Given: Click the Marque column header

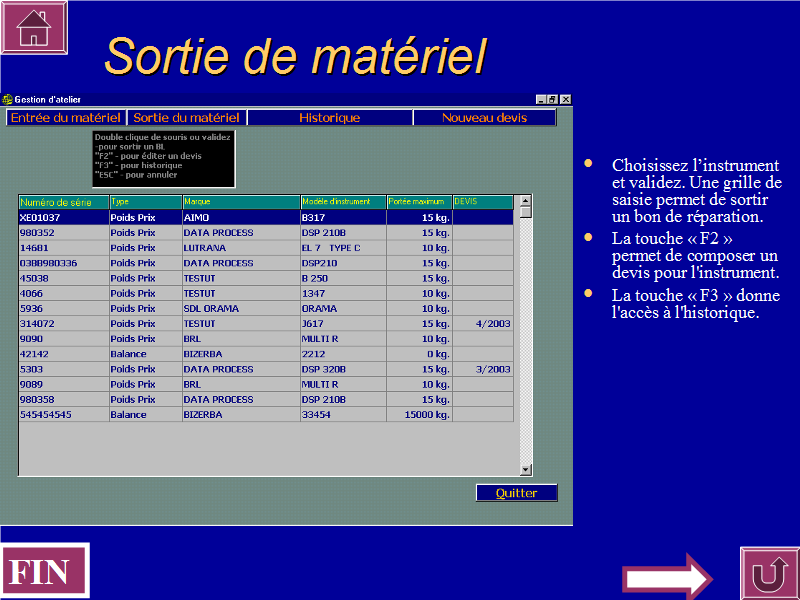Looking at the screenshot, I should pos(240,202).
